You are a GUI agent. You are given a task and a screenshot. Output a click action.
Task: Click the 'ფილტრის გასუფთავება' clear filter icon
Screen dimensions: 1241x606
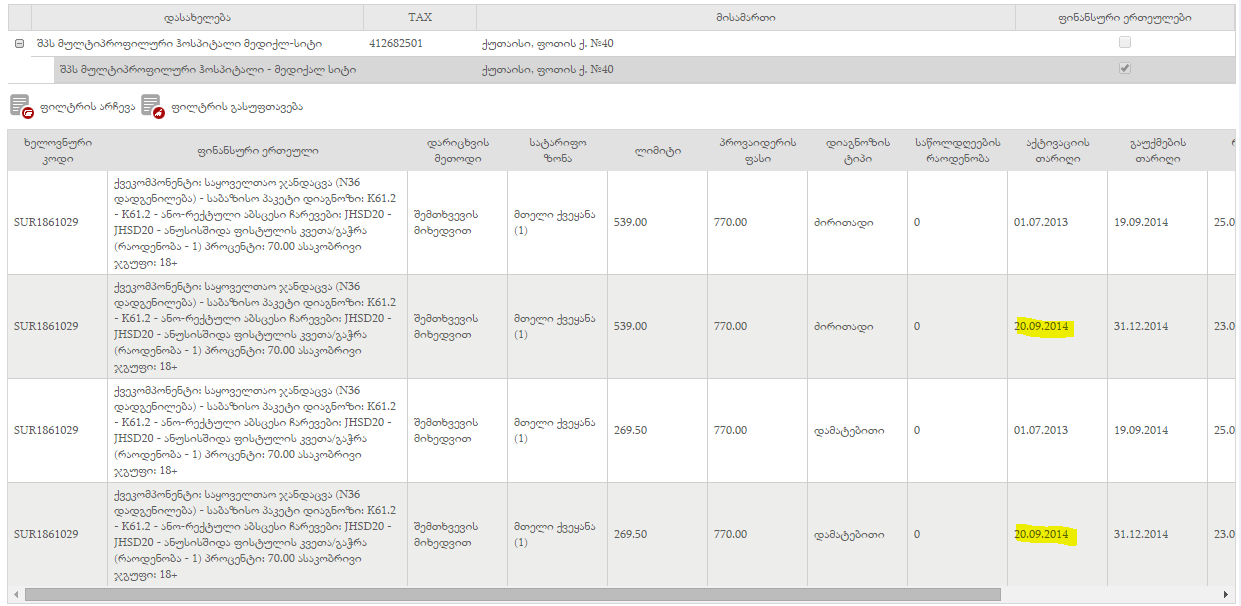(x=152, y=106)
